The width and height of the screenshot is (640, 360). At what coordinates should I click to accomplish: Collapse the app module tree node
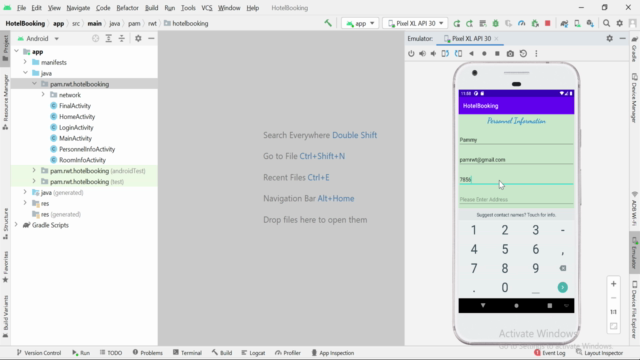pos(17,51)
